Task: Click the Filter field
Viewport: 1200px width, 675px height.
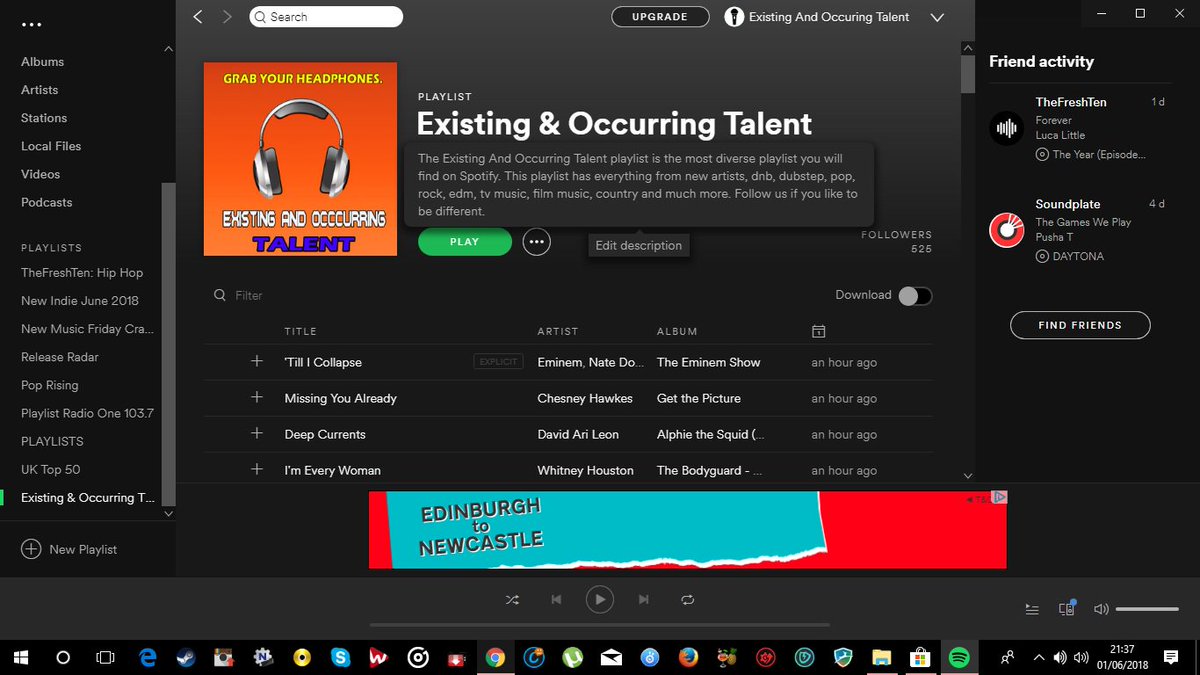Action: pos(248,296)
